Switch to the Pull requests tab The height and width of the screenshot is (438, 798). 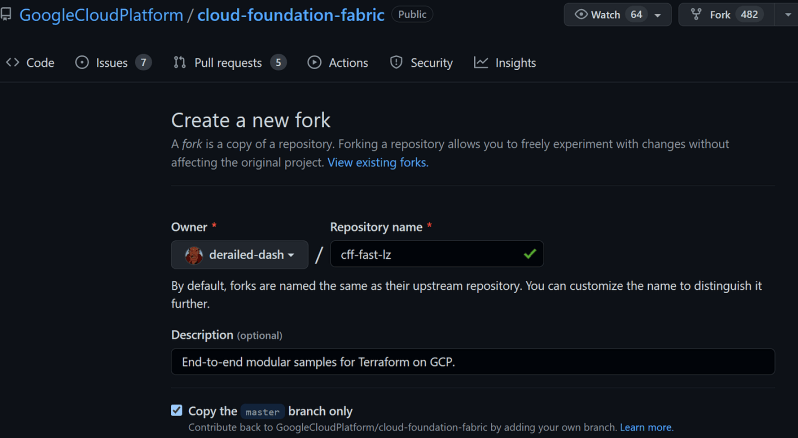pyautogui.click(x=230, y=63)
